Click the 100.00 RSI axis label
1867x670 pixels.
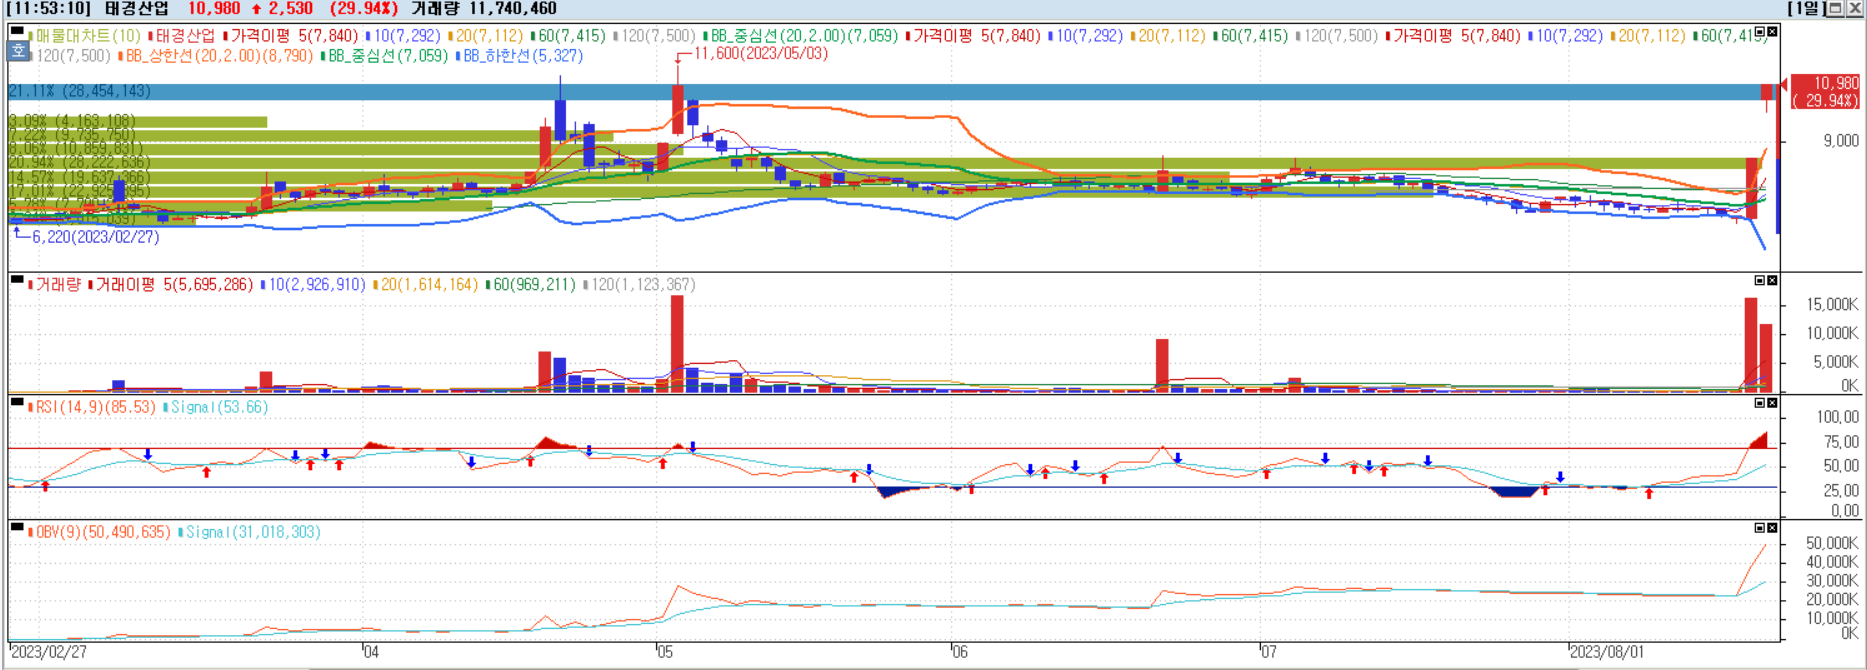click(x=1838, y=417)
